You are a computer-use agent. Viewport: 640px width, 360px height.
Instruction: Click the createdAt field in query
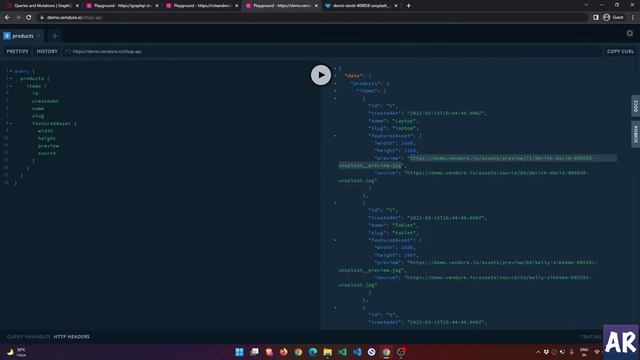[45, 101]
